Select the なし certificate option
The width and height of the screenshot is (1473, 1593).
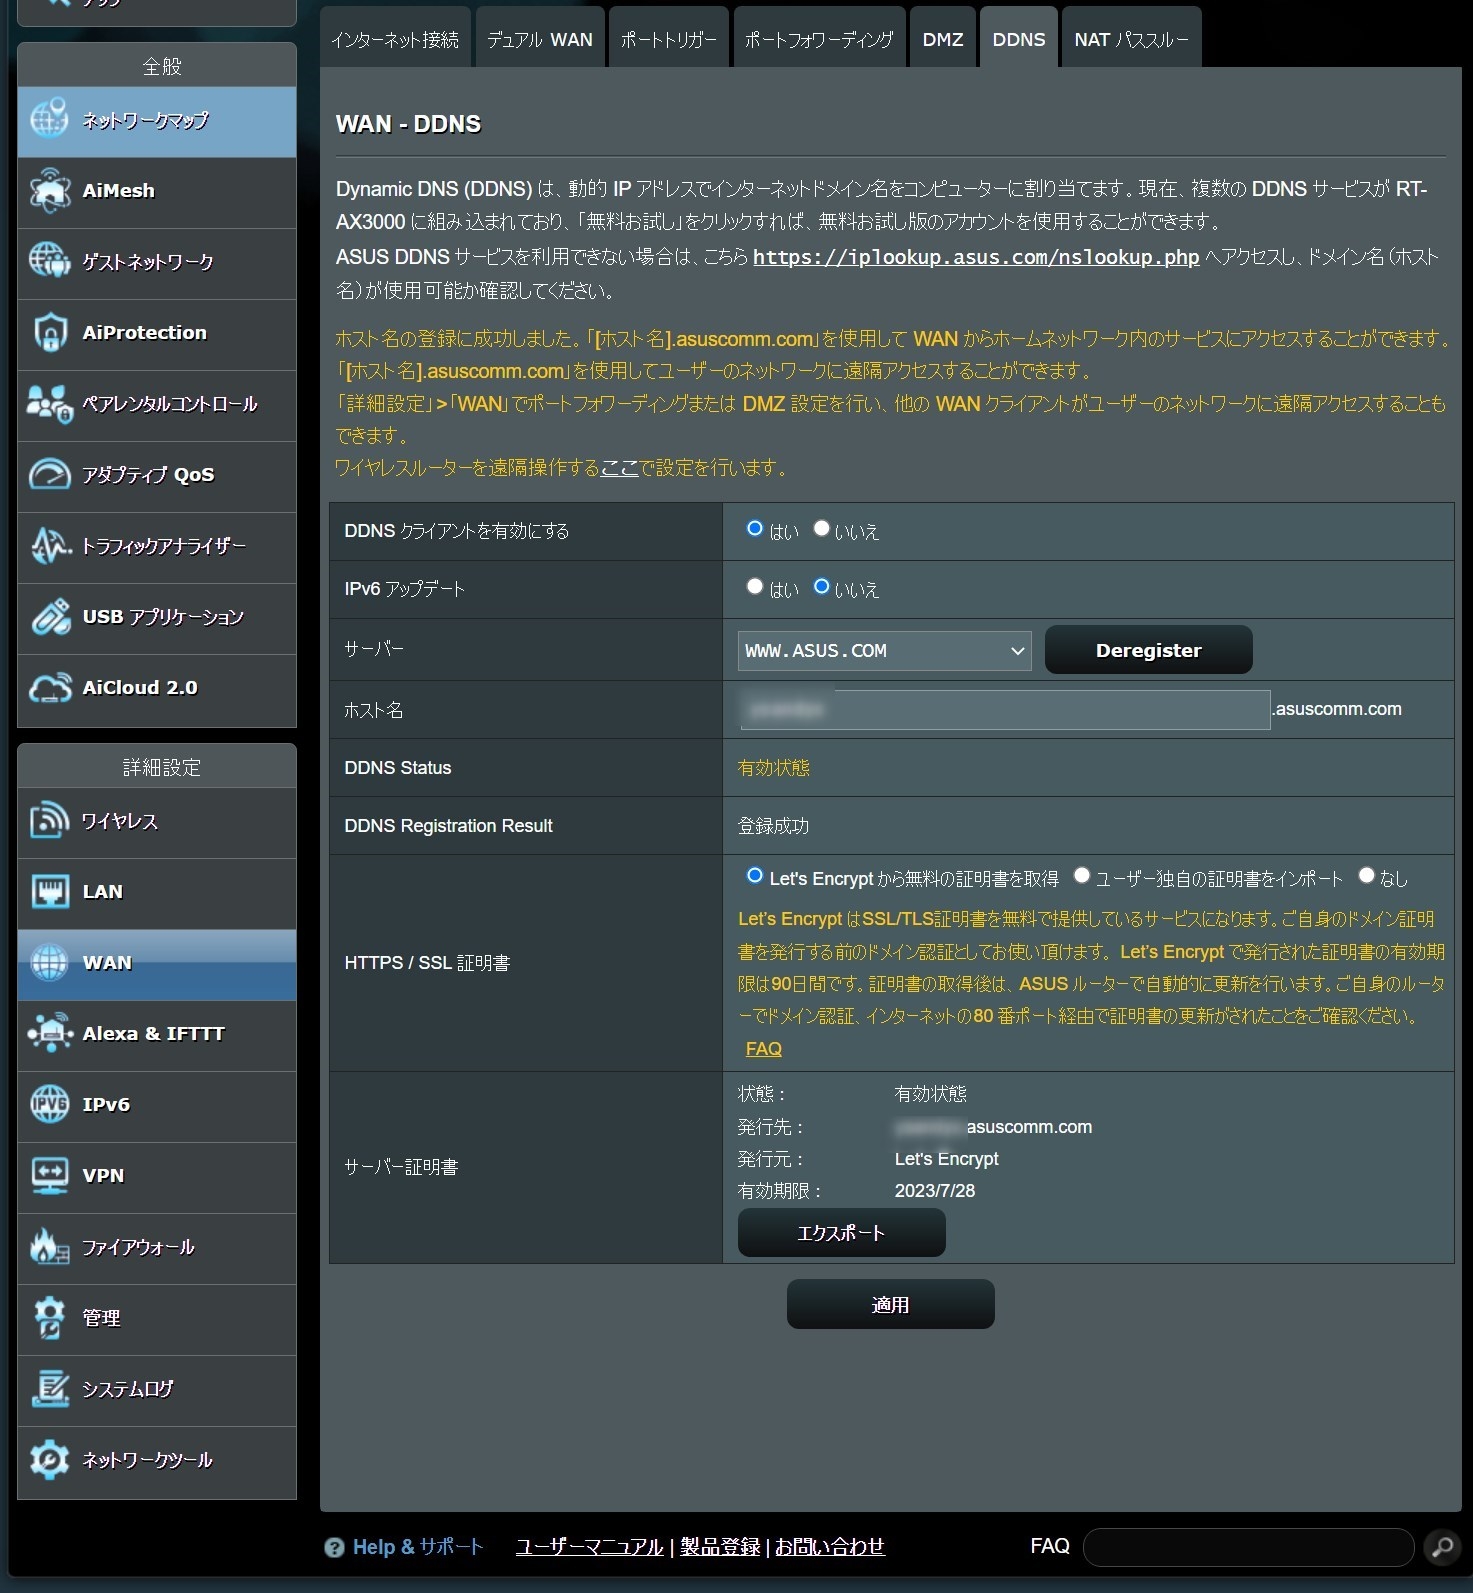(x=1366, y=876)
